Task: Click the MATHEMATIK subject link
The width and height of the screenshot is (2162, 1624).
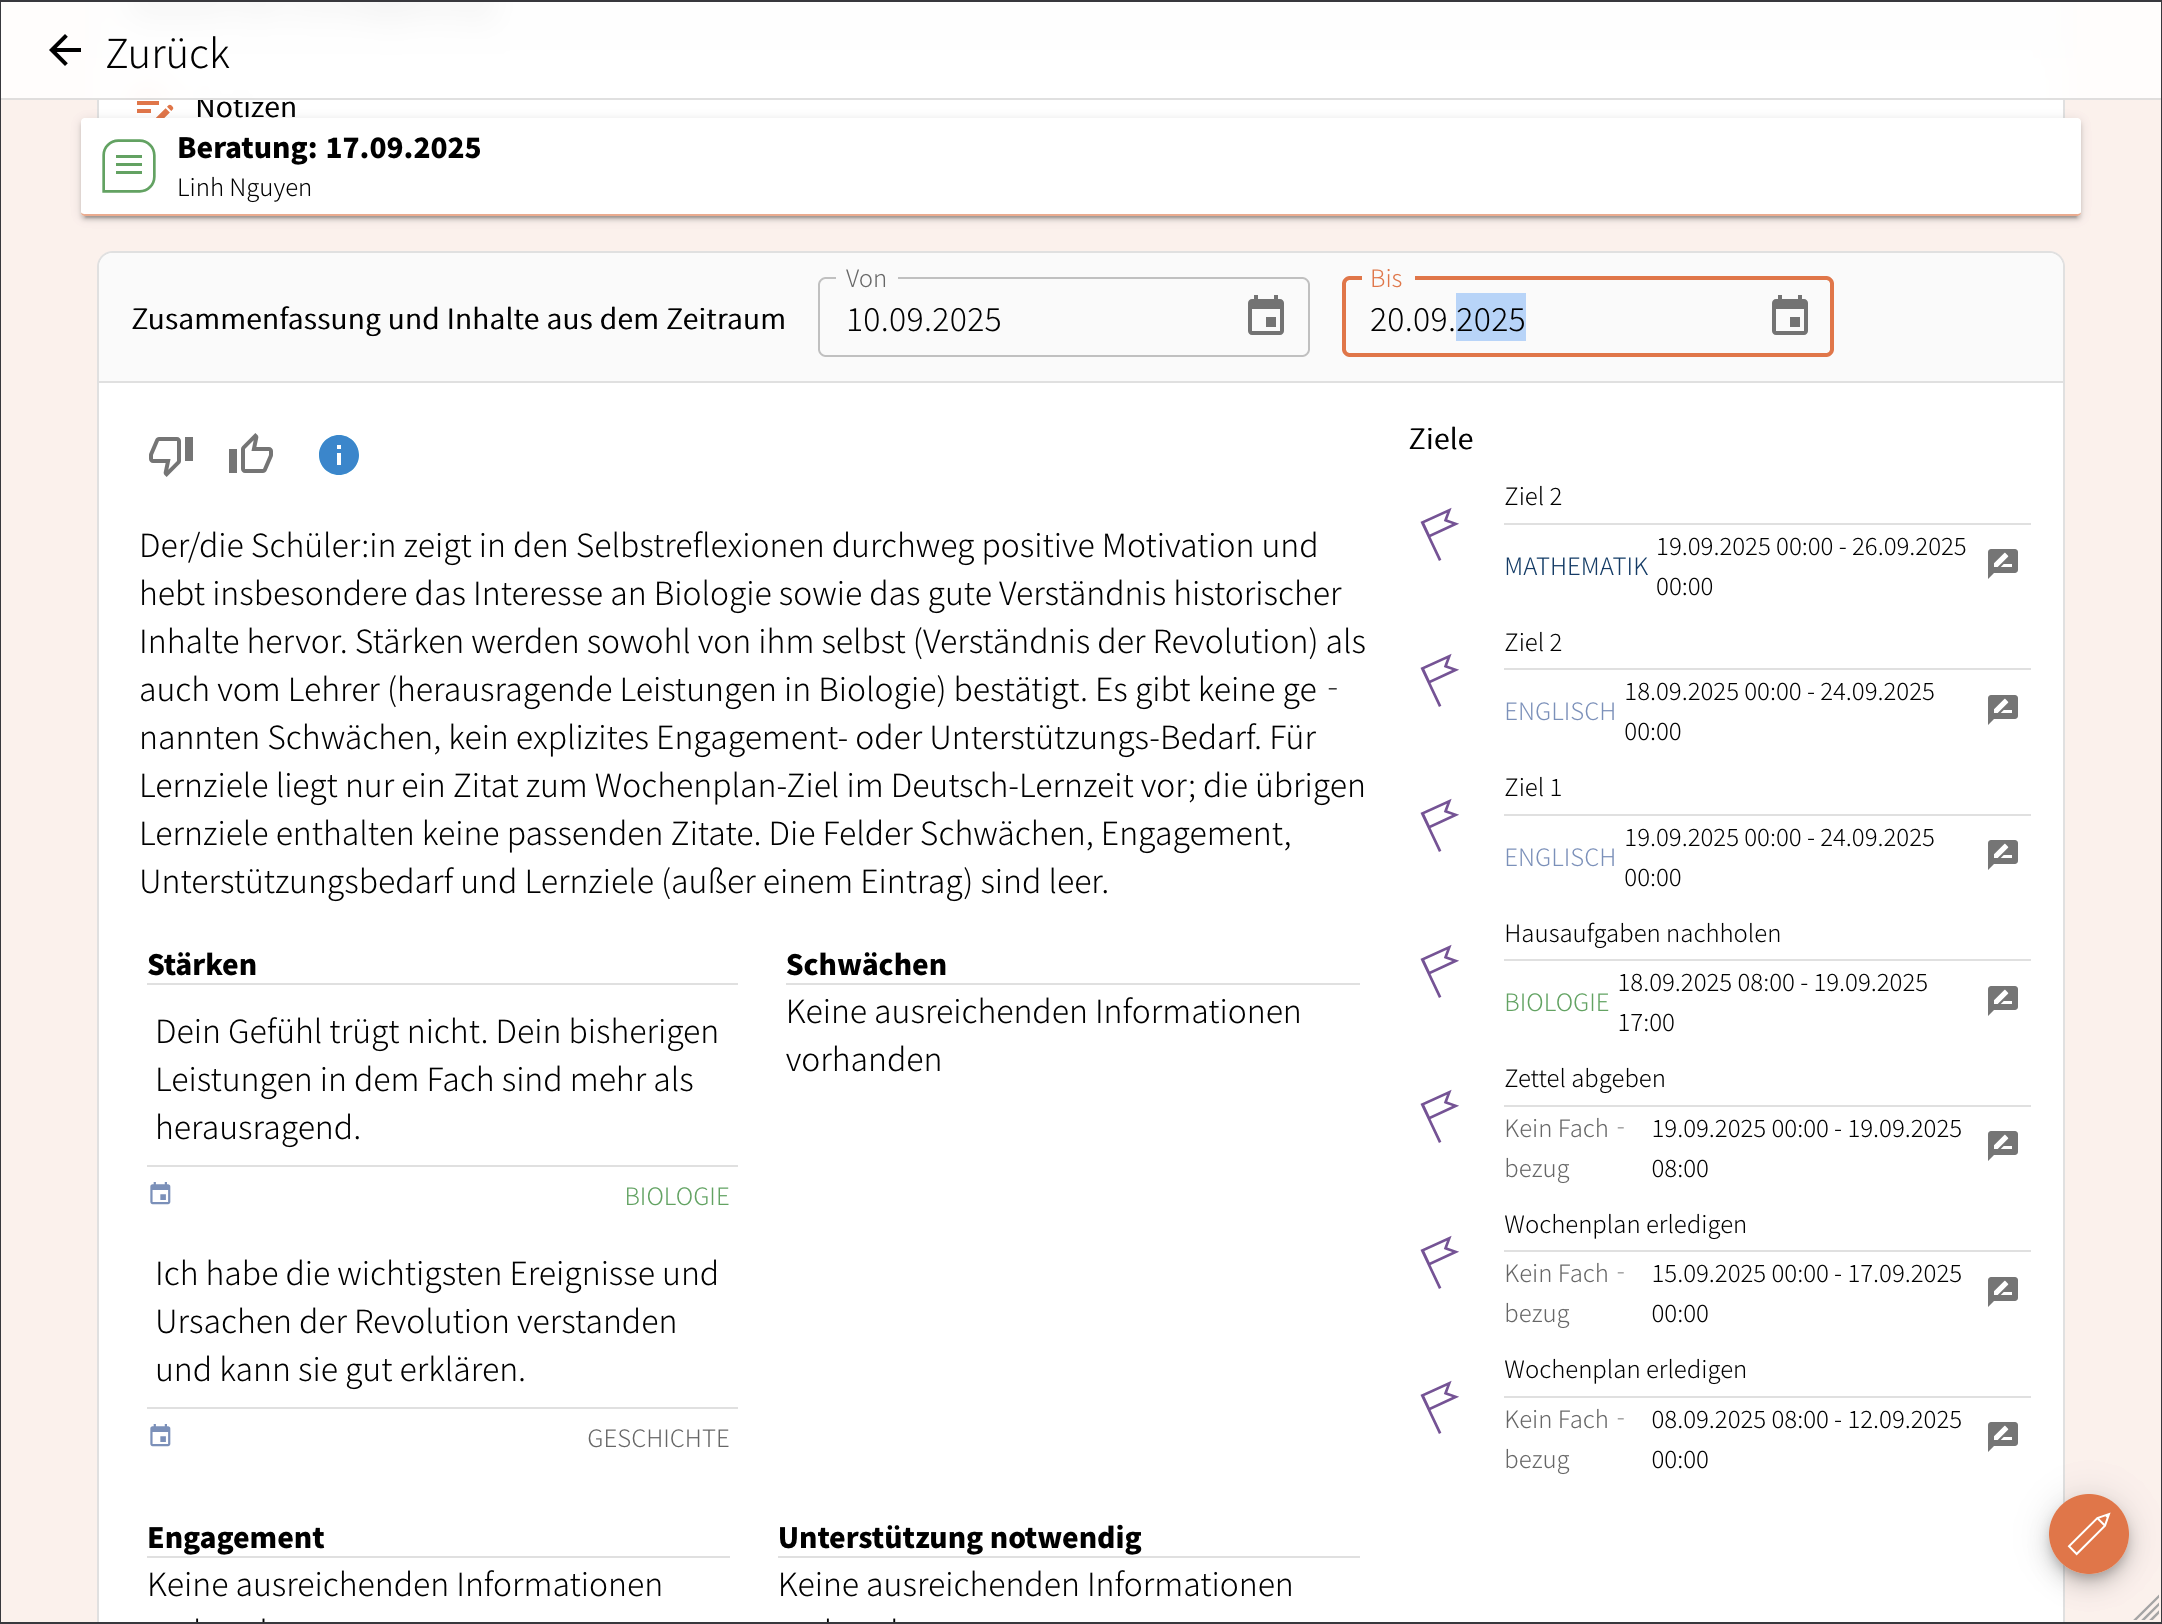Action: 1575,567
